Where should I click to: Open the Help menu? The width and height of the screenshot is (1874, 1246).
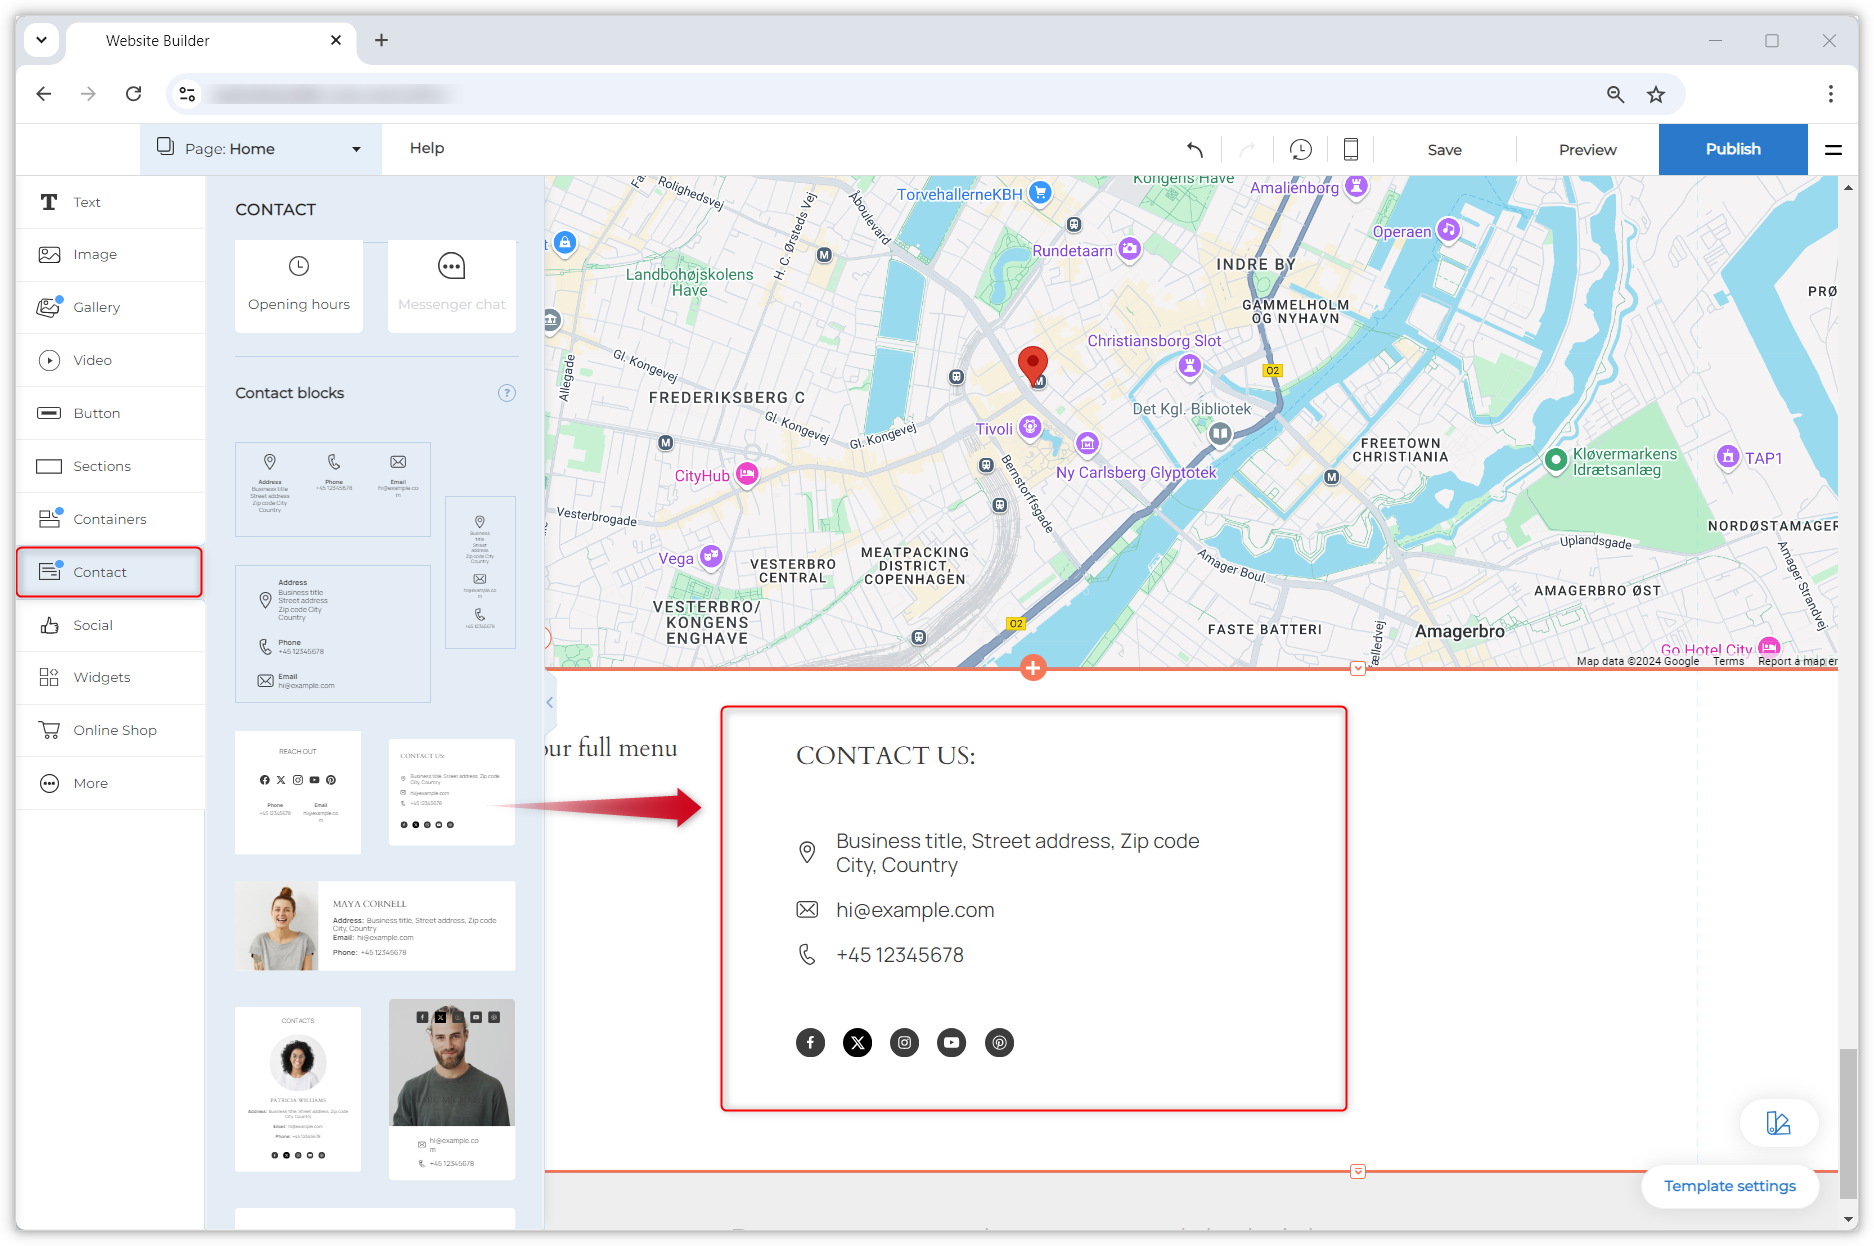tap(427, 148)
